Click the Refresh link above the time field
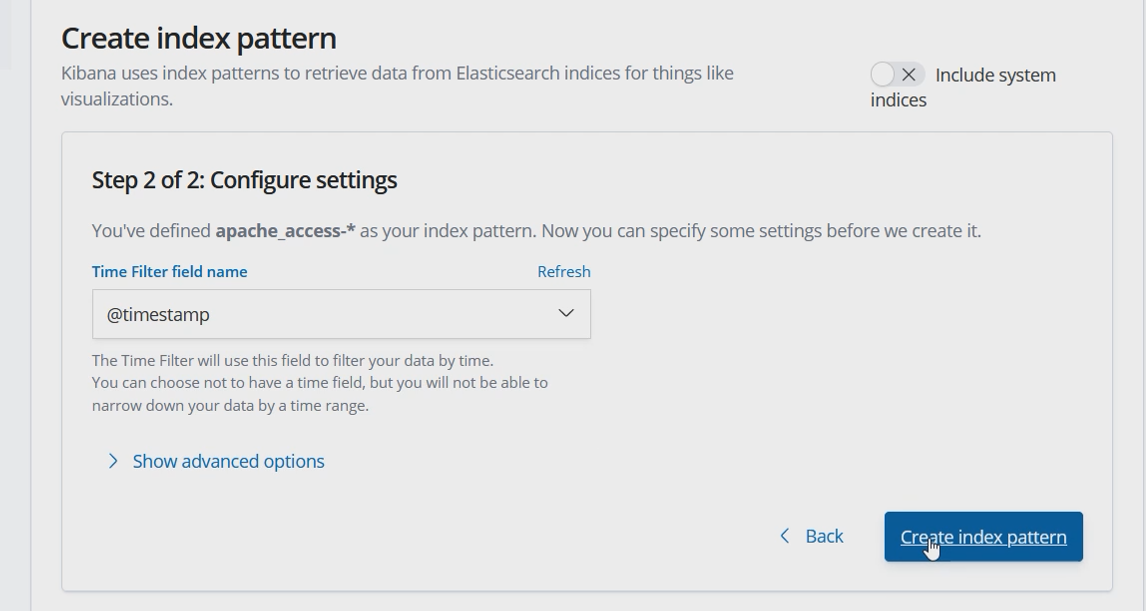The width and height of the screenshot is (1146, 611). coord(564,272)
